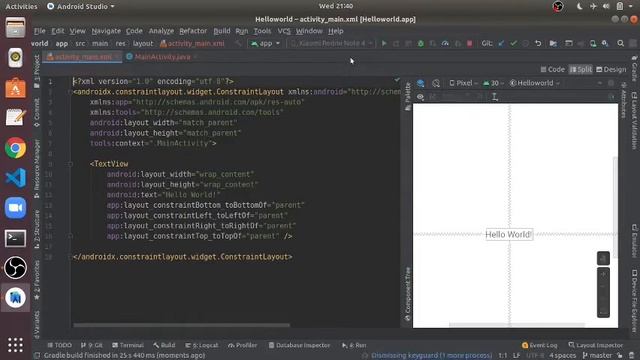Select the Hello World! TextView in preview
Viewport: 640px width, 360px height.
pyautogui.click(x=509, y=235)
